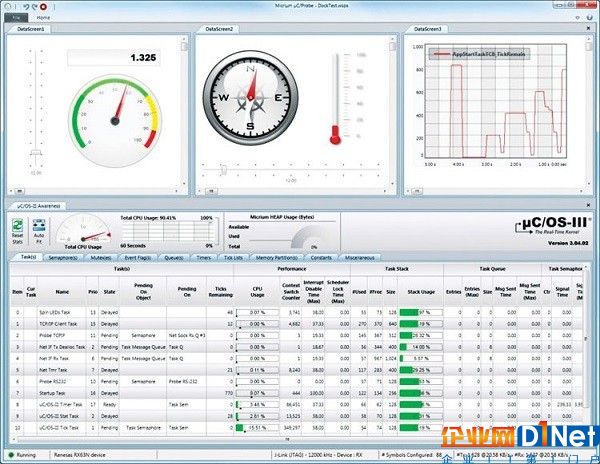Viewport: 600px width, 464px height.
Task: Select the DataScreen3 tab
Action: [x=427, y=29]
